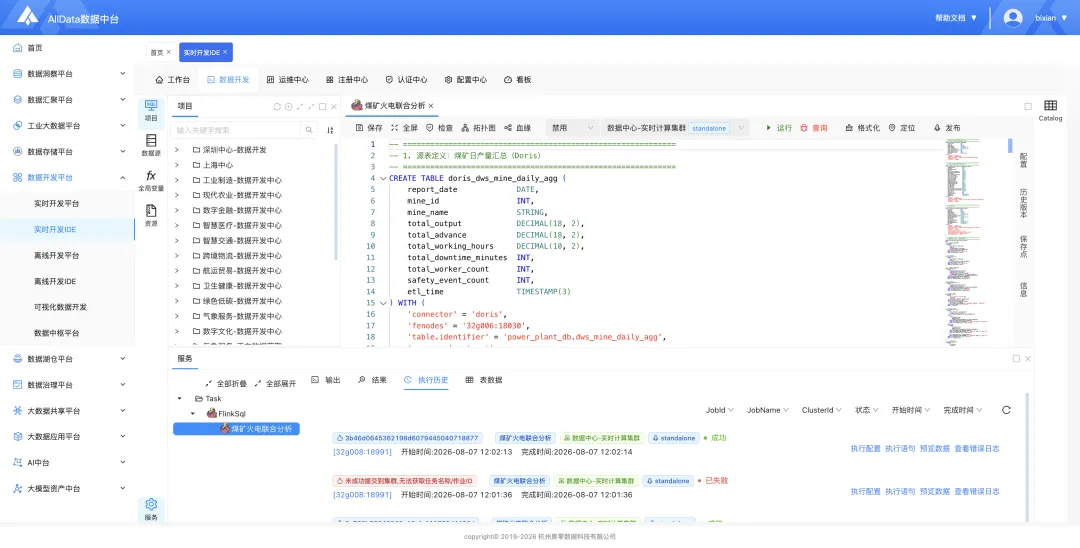Collapse the Task tree node
Image resolution: width=1080 pixels, height=548 pixels.
click(180, 399)
